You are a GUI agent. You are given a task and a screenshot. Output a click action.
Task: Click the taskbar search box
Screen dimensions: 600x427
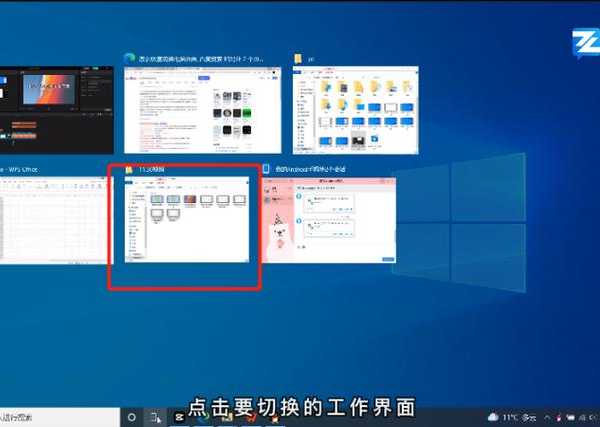[x=59, y=417]
